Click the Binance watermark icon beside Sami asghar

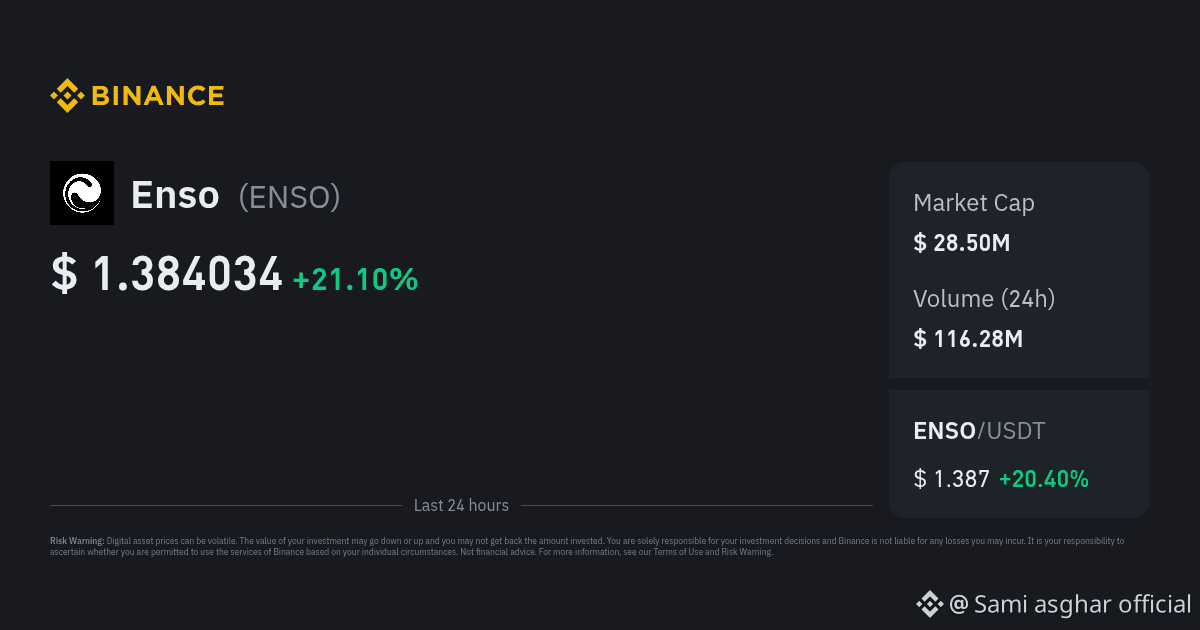[930, 604]
